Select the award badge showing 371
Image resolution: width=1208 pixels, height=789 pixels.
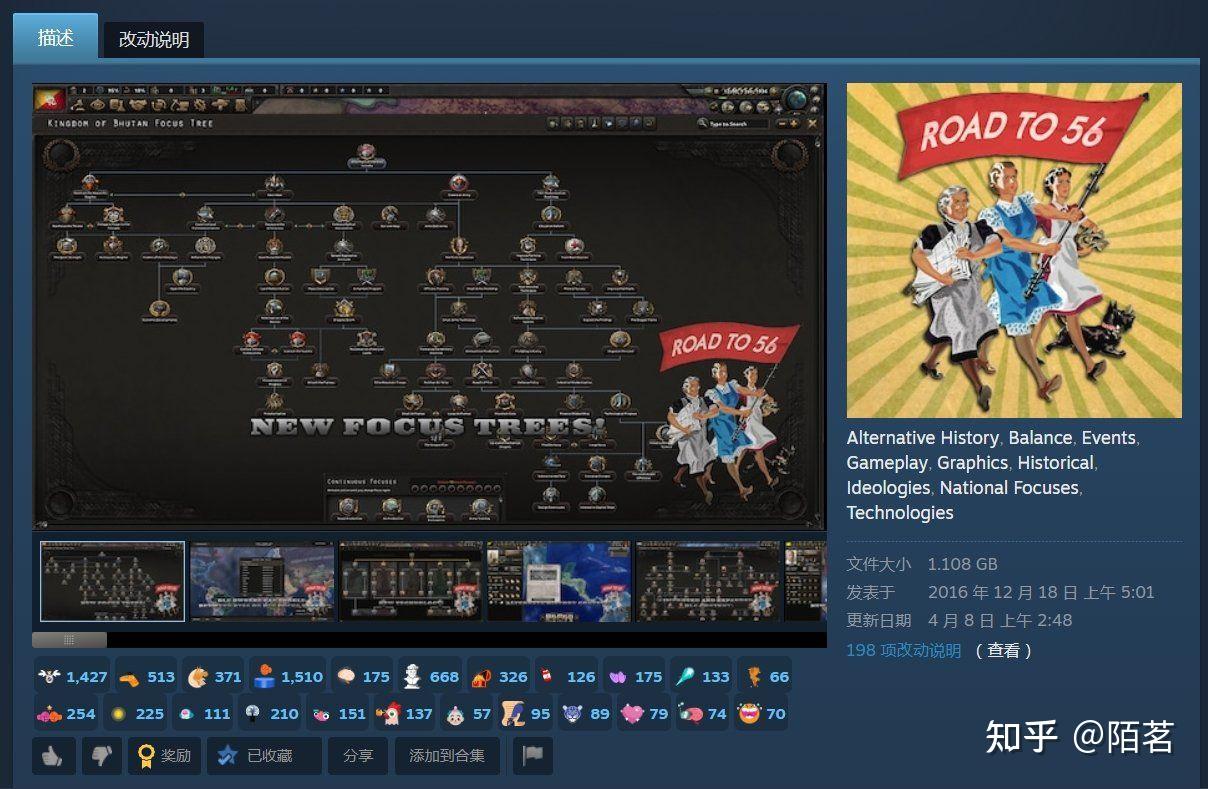click(x=213, y=676)
